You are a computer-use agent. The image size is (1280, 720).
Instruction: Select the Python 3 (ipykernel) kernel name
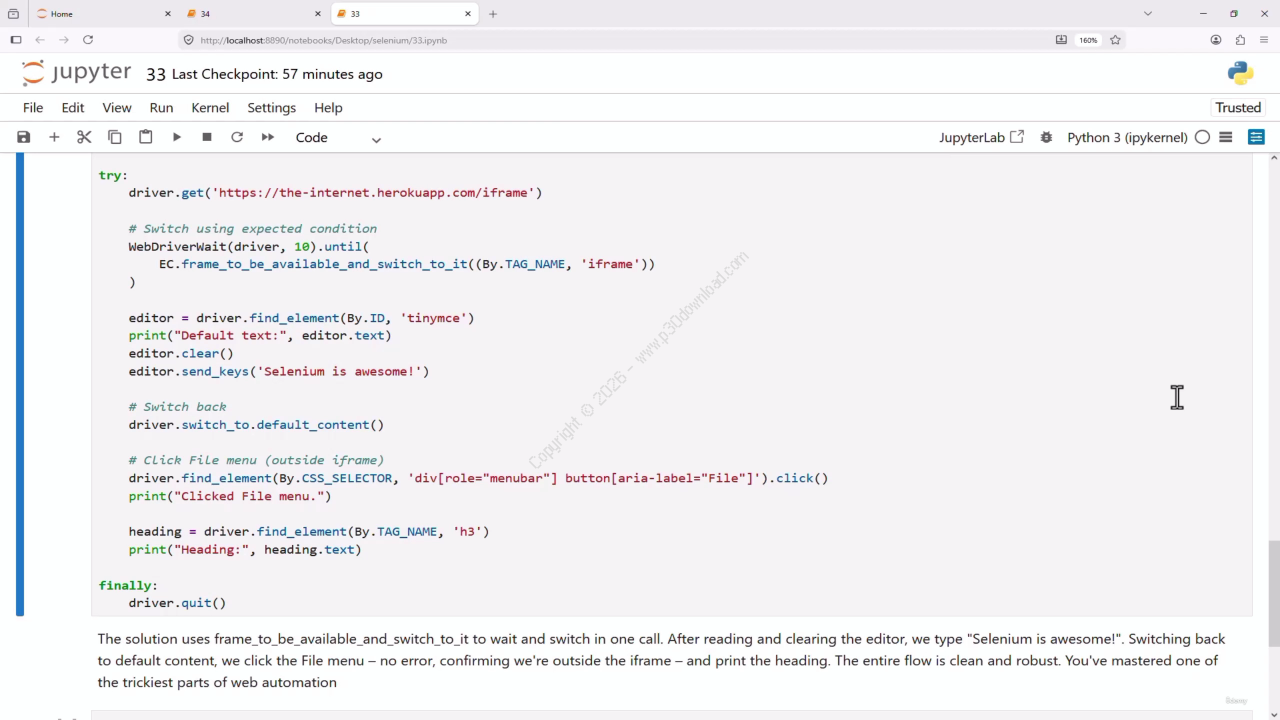coord(1127,137)
